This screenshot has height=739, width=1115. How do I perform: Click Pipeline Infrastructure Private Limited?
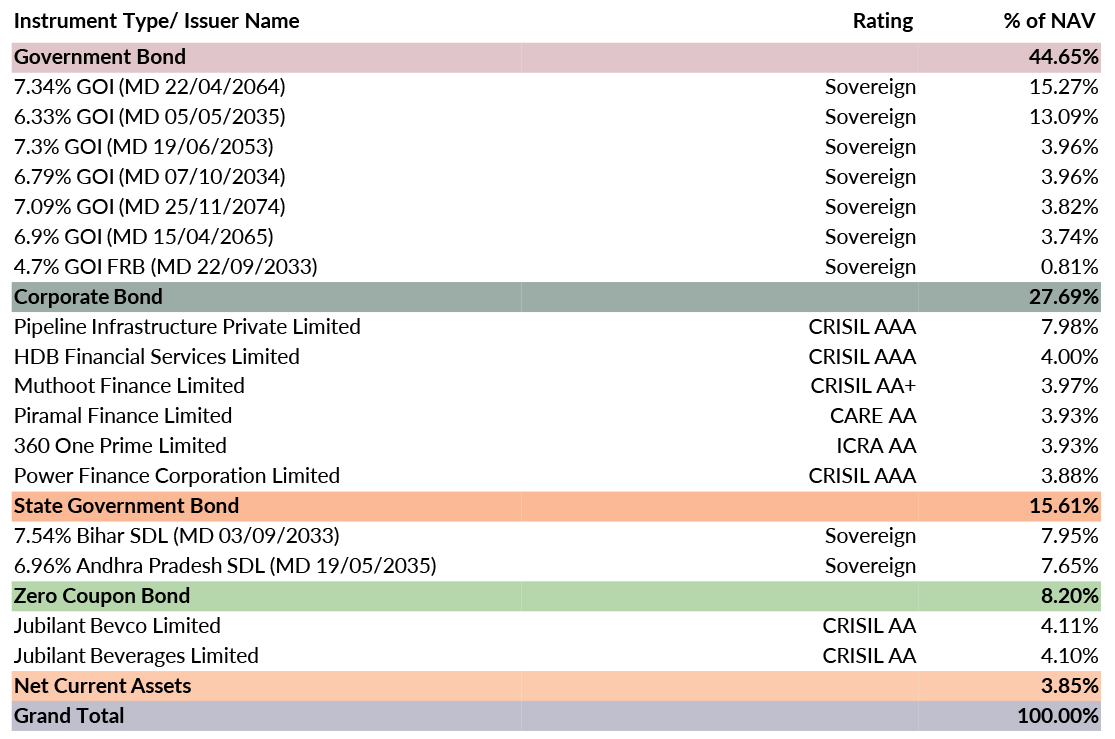click(187, 327)
